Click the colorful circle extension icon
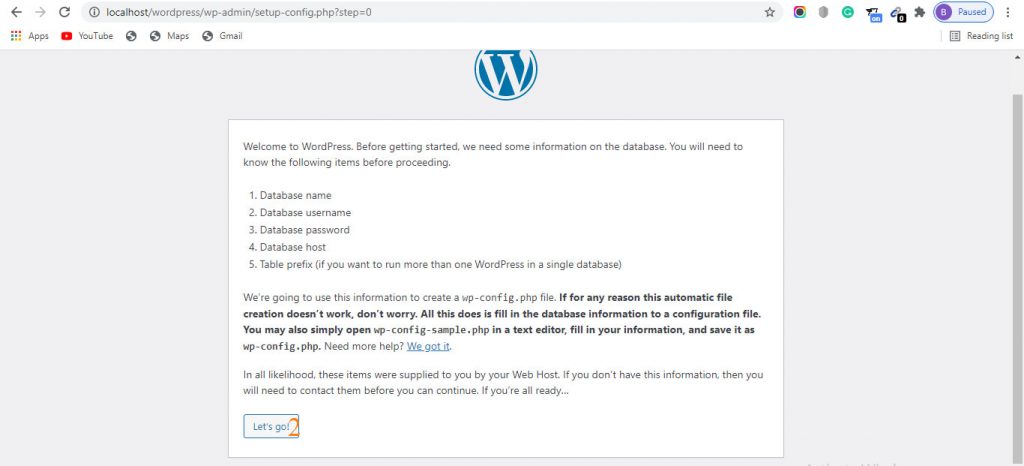 pos(799,12)
